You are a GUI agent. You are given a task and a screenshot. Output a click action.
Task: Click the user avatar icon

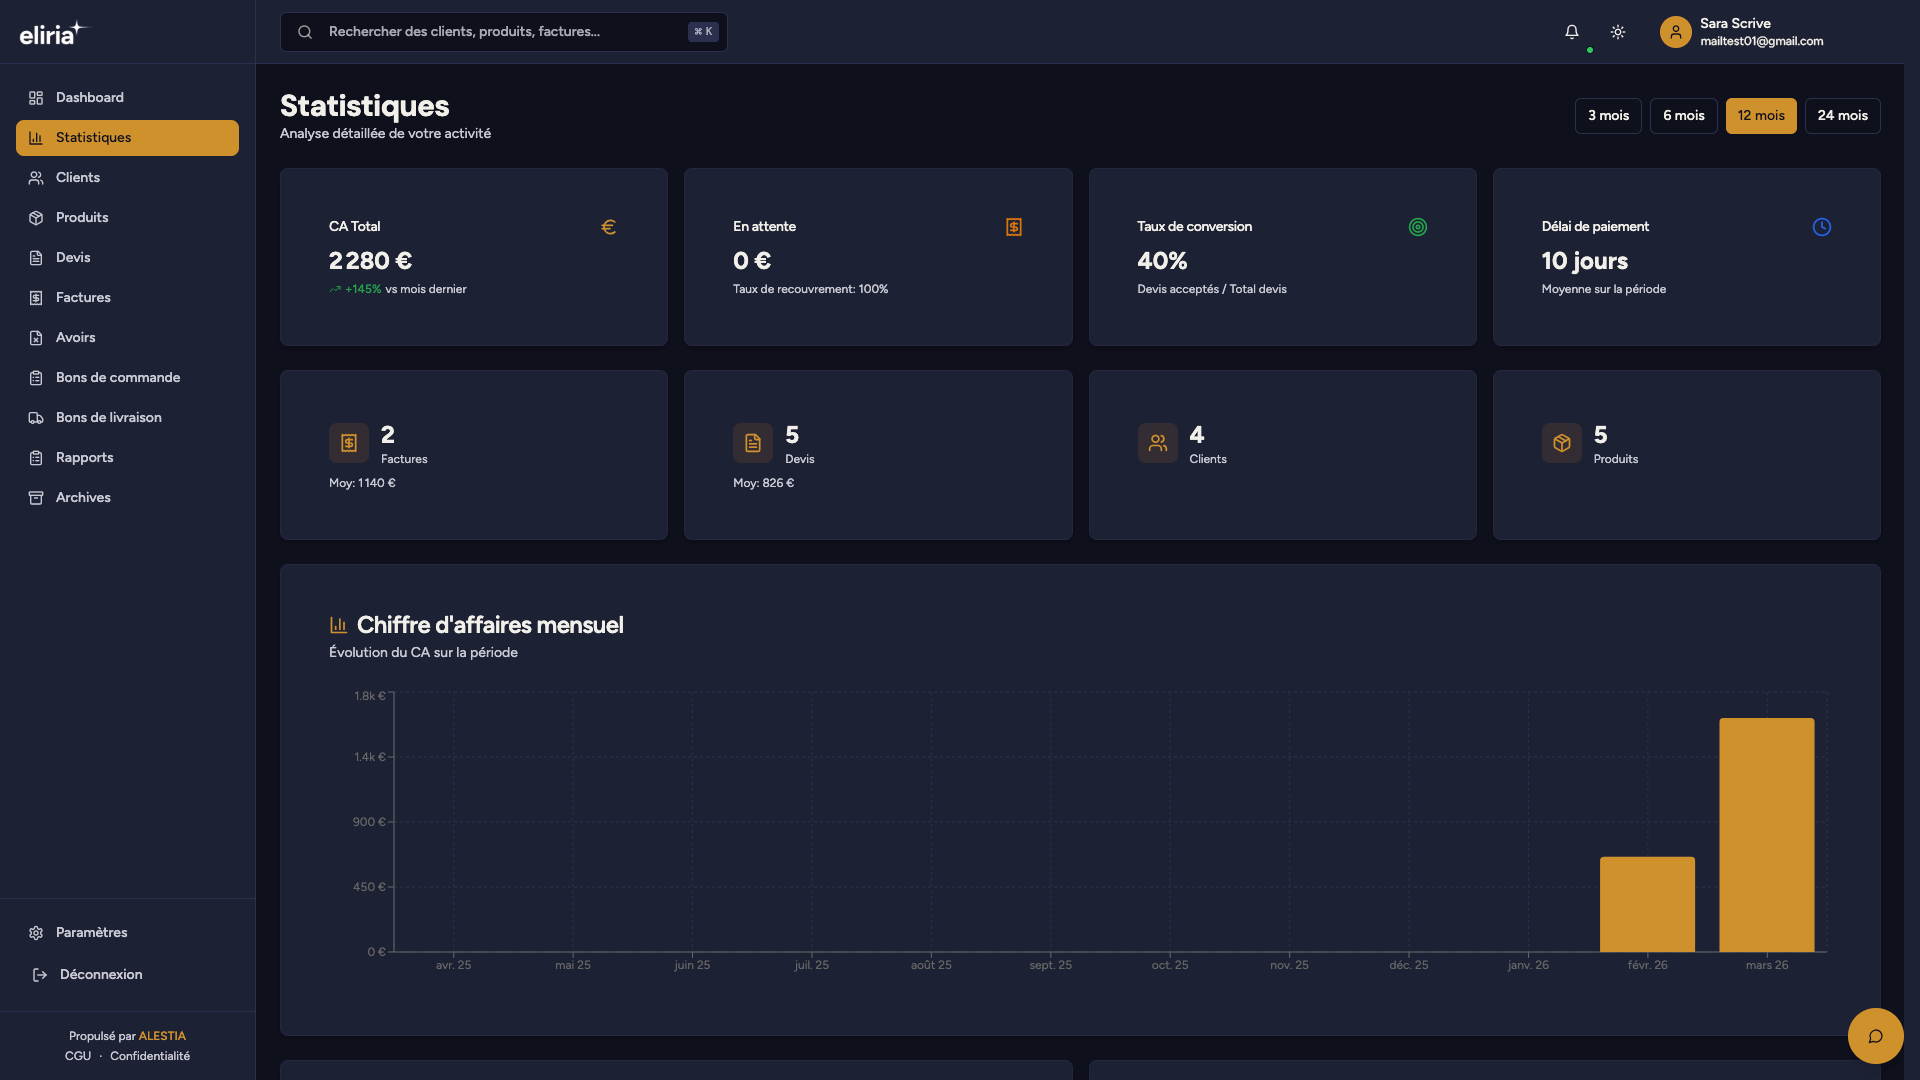point(1675,32)
